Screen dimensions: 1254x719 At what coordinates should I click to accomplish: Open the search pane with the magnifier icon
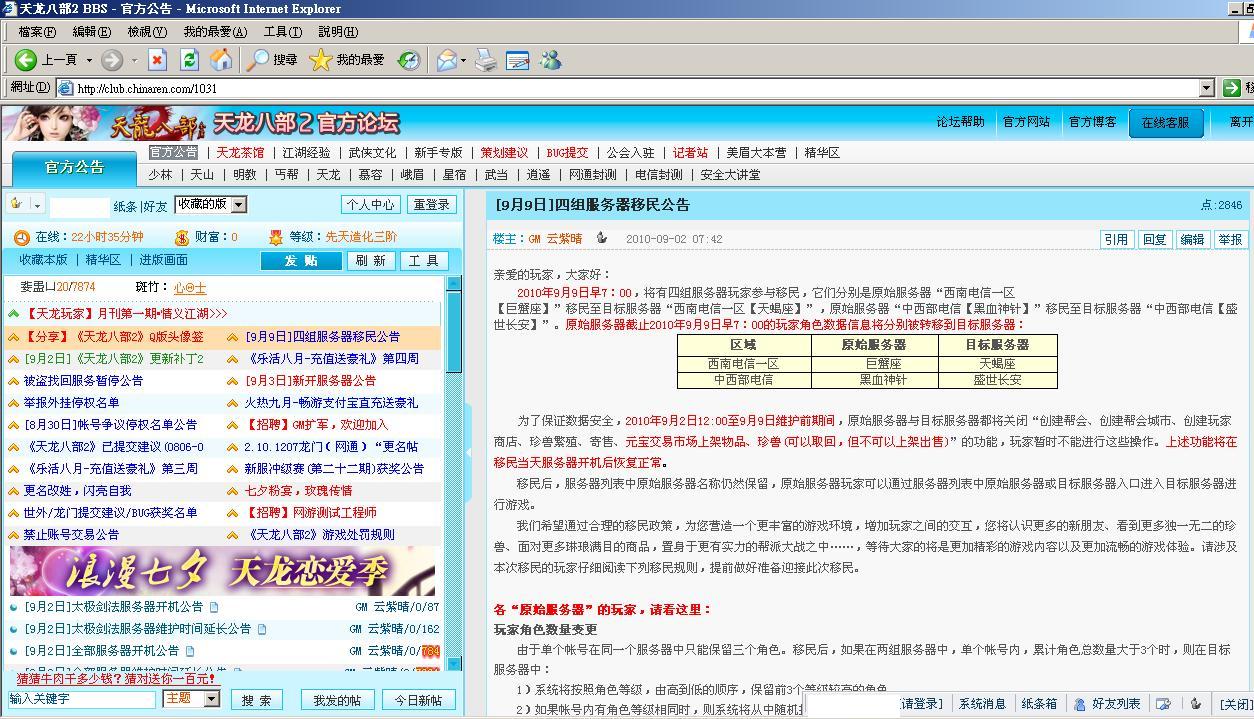pyautogui.click(x=258, y=60)
